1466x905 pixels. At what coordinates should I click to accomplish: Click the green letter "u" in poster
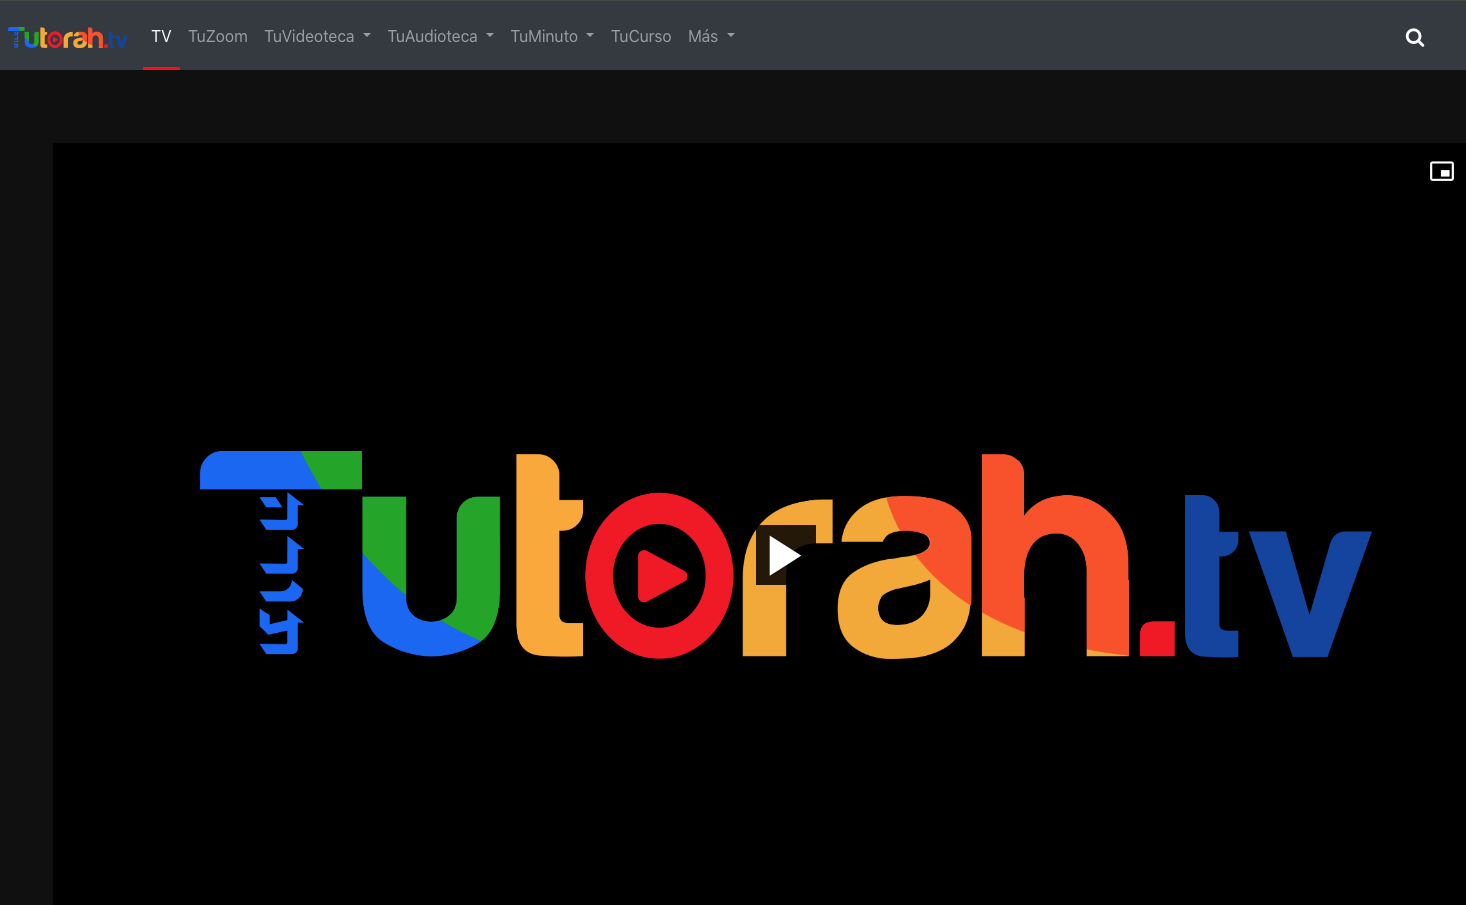click(431, 580)
